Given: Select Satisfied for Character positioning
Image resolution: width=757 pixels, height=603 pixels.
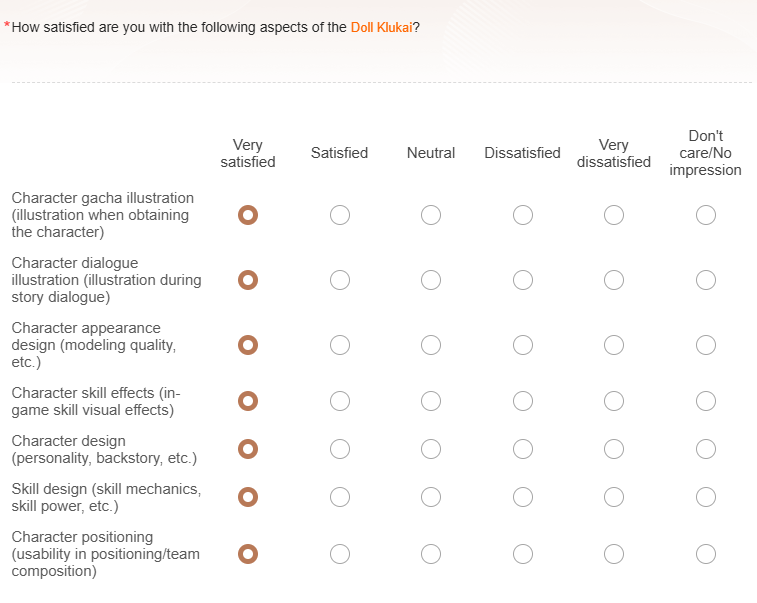Looking at the screenshot, I should (340, 554).
